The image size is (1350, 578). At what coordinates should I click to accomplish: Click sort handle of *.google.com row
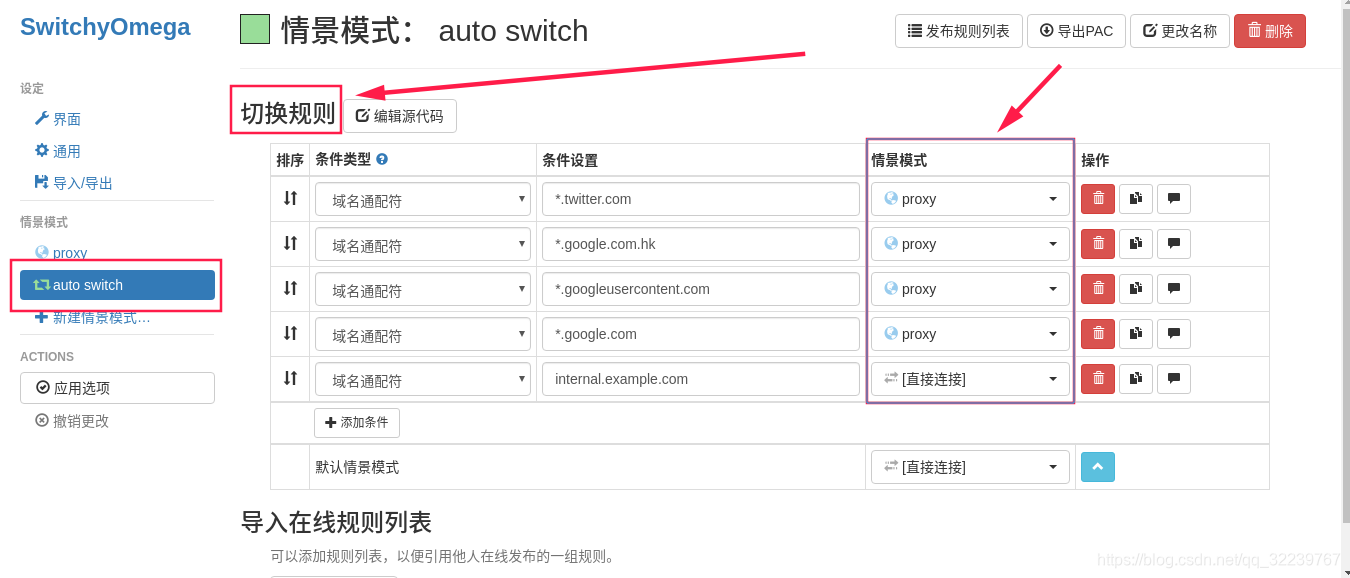[x=290, y=333]
